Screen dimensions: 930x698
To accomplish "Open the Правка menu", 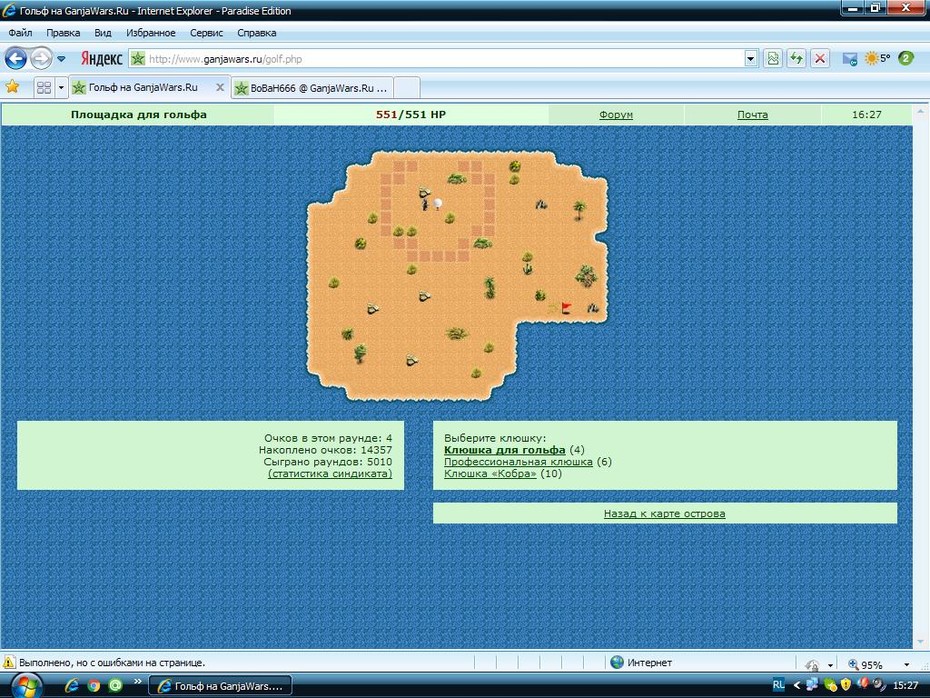I will pos(63,33).
